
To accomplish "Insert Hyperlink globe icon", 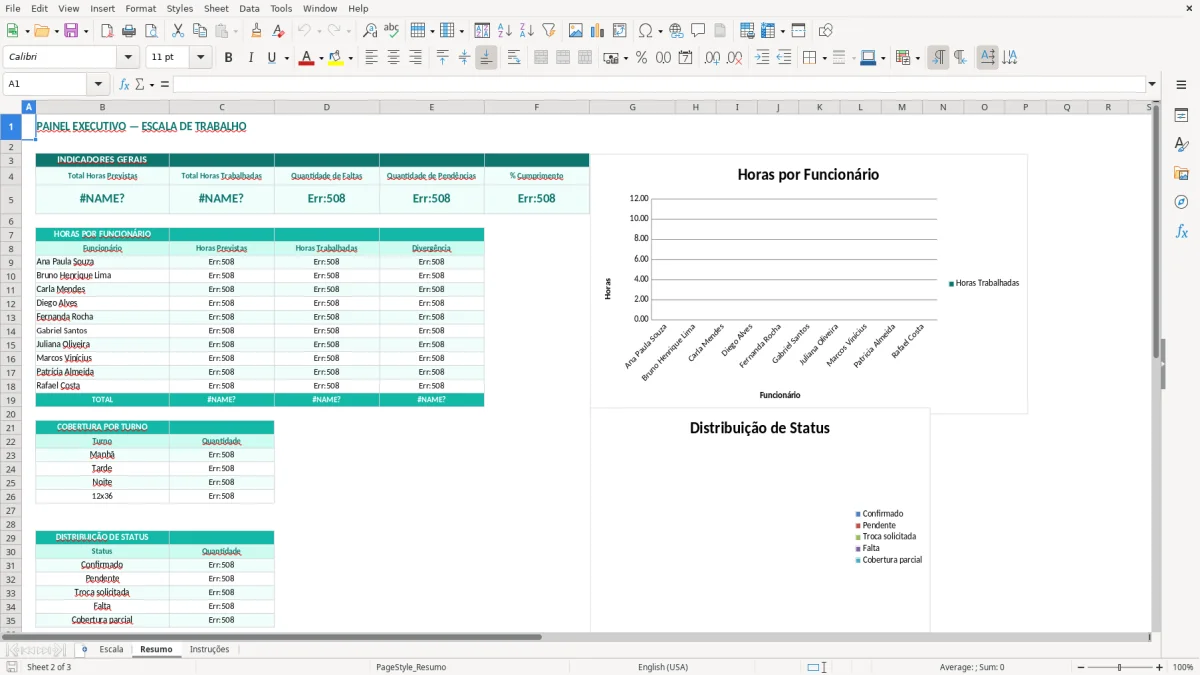I will click(676, 31).
